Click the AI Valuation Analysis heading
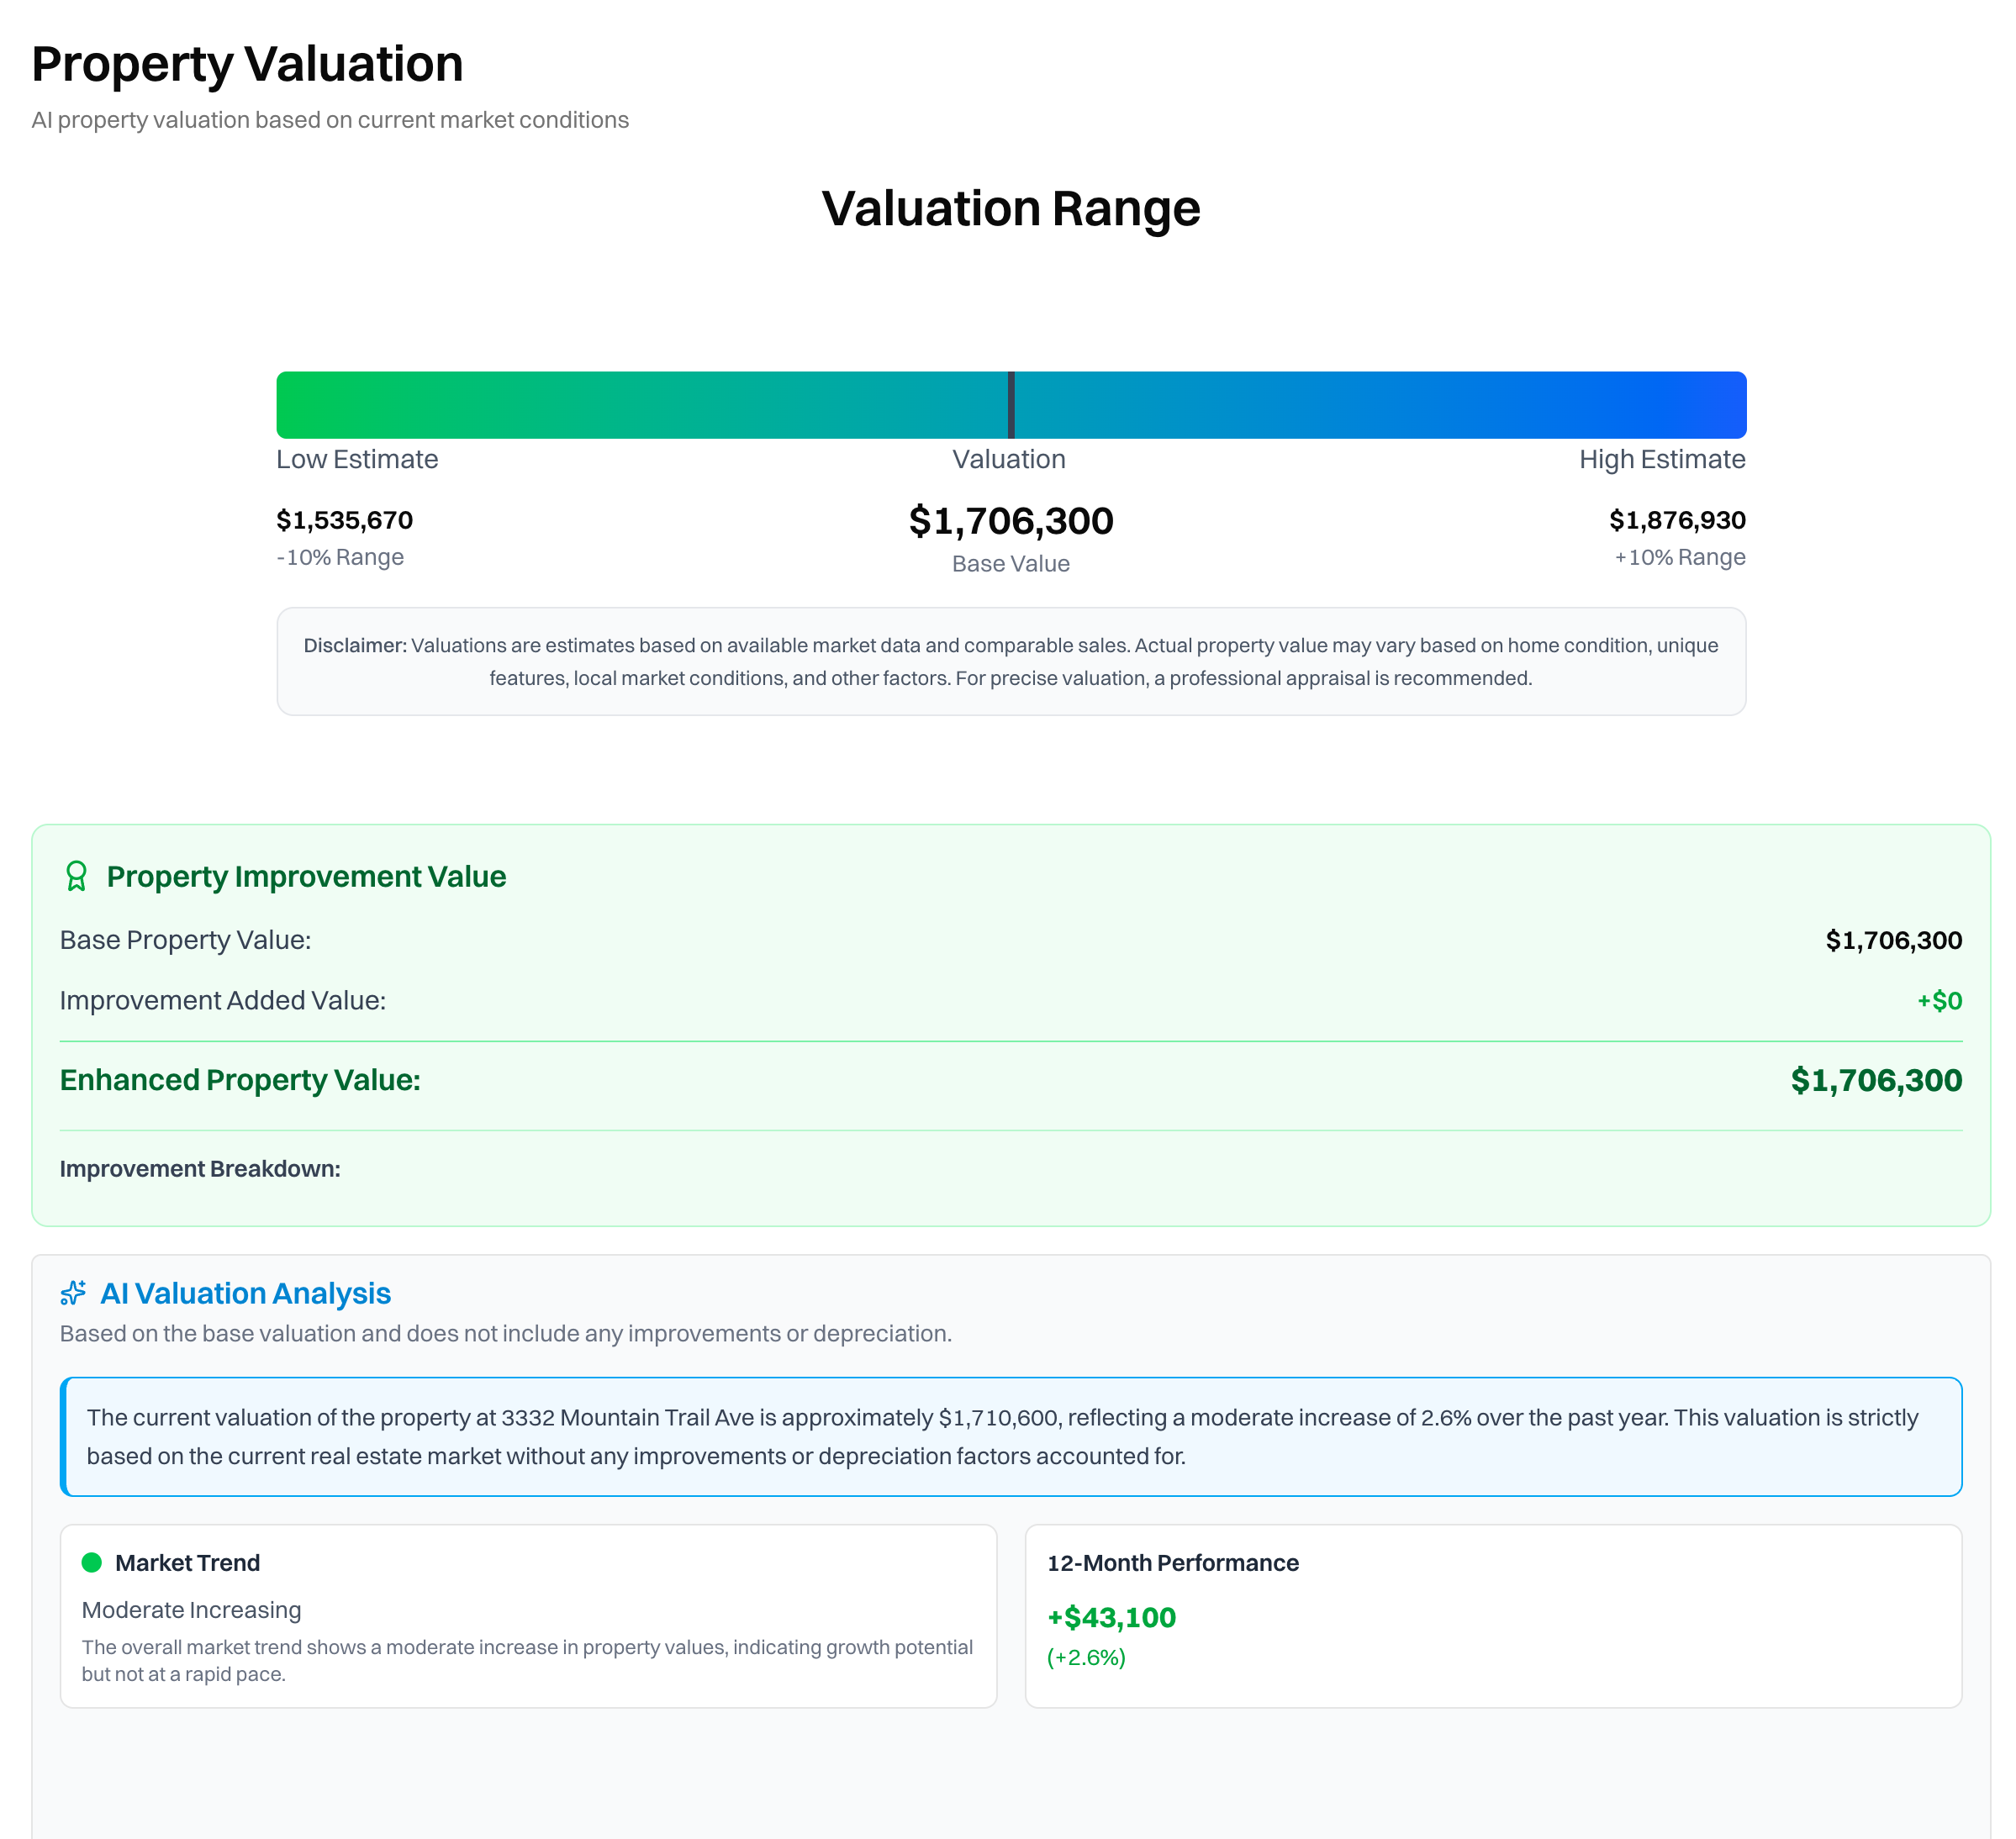The width and height of the screenshot is (2016, 1839). 245,1293
